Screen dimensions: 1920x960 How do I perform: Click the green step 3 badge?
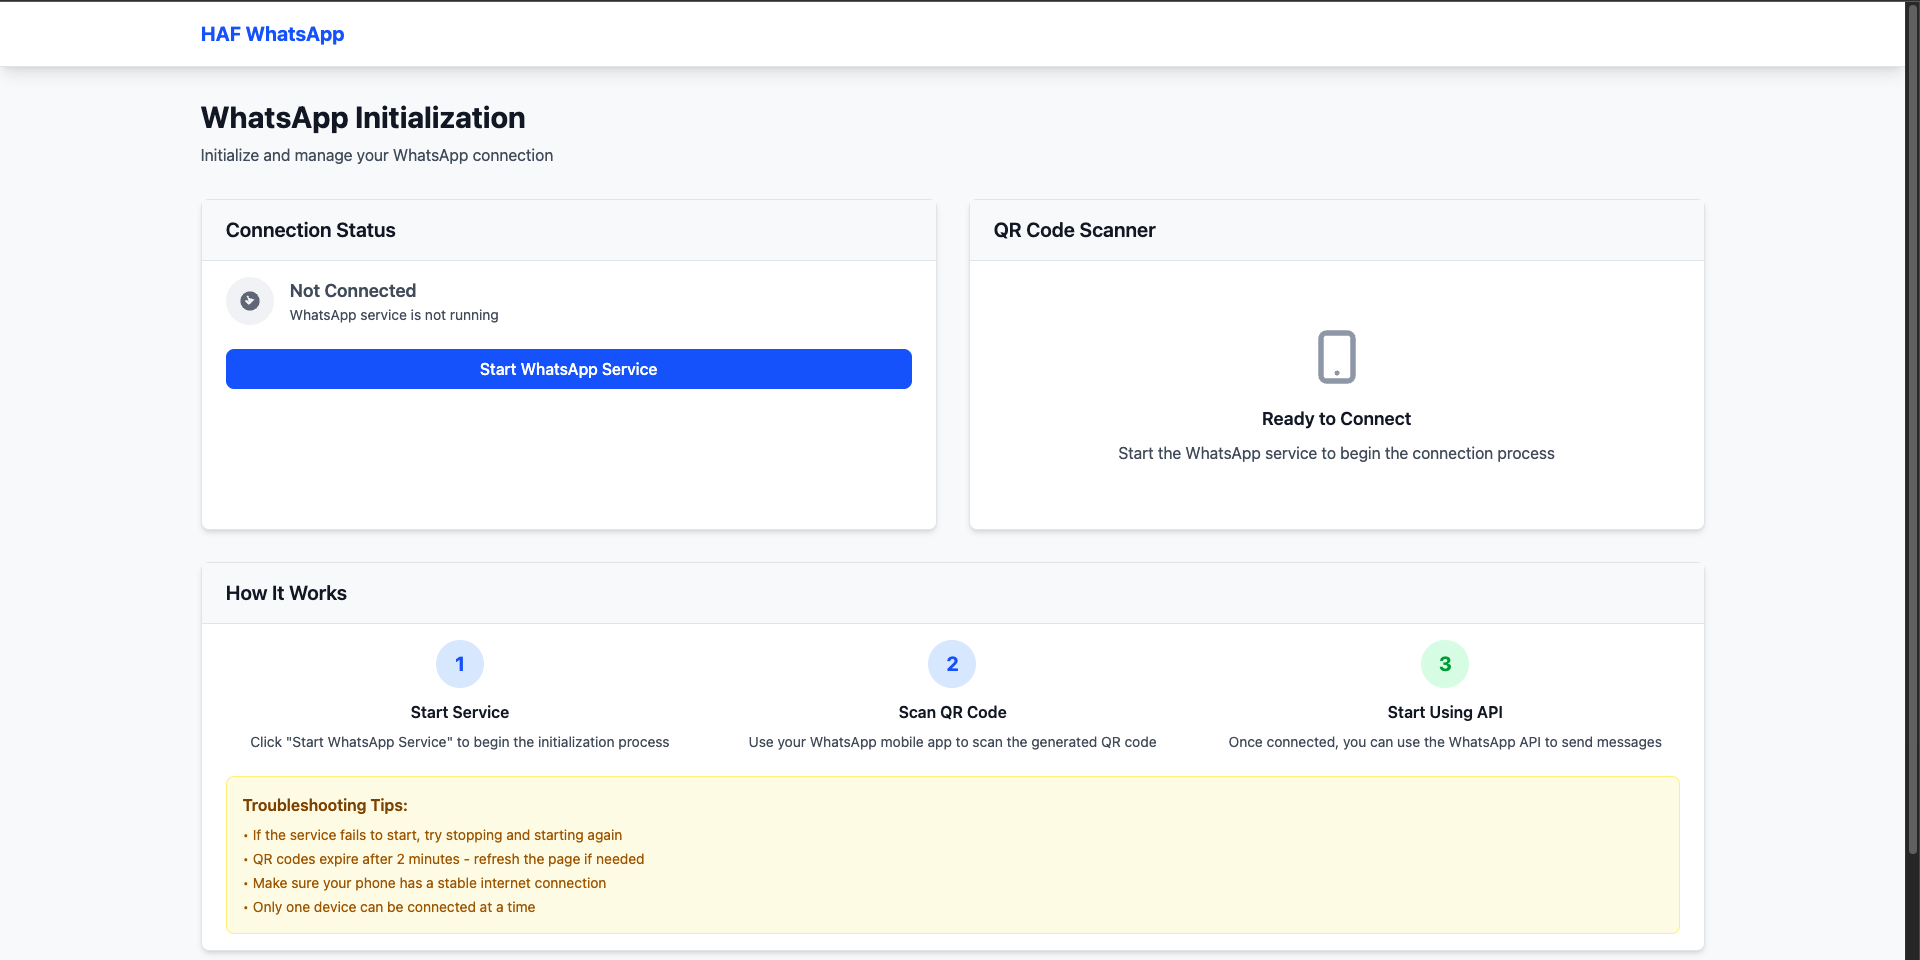pos(1444,664)
